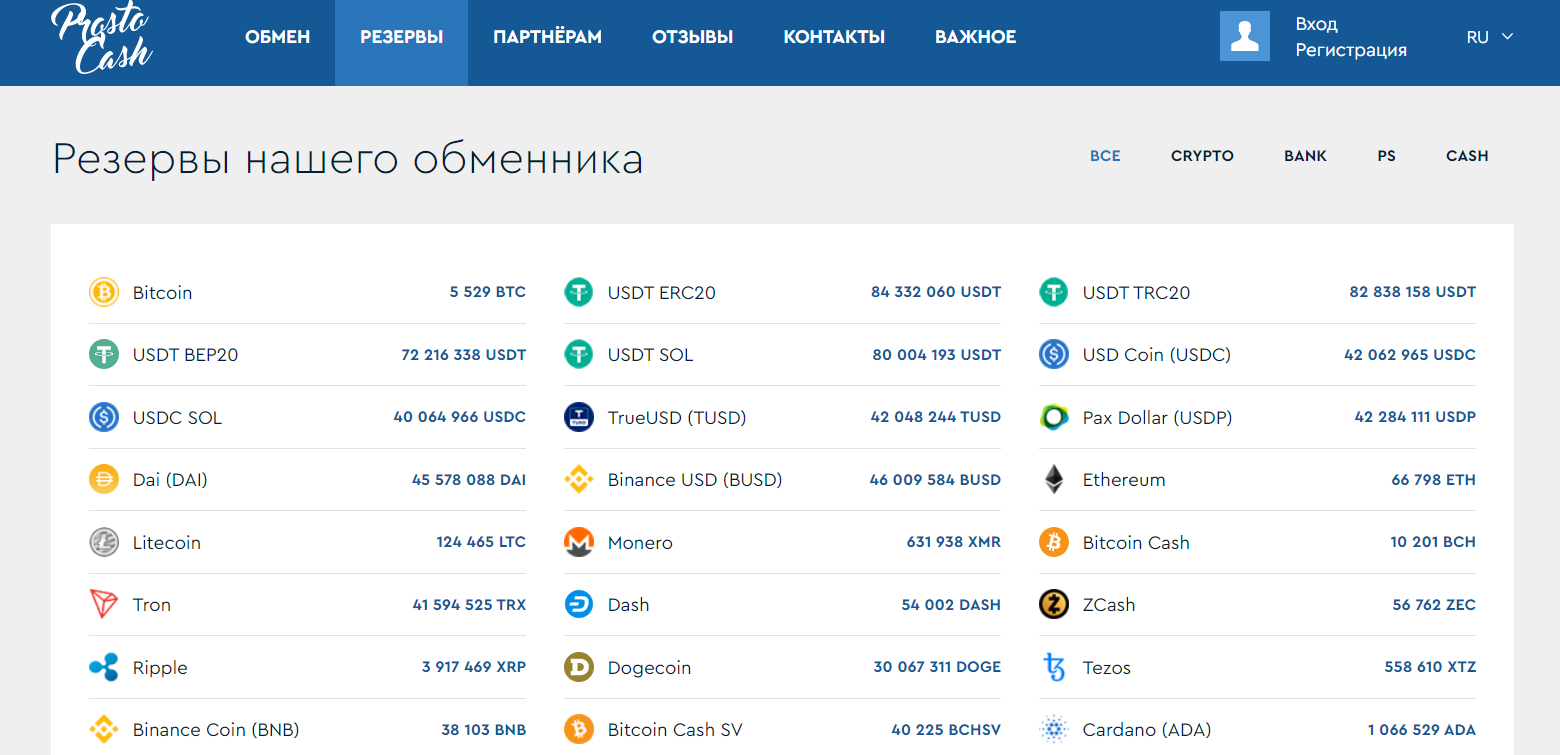Click the Bitcoin Cash icon
The image size is (1560, 755).
(1054, 542)
